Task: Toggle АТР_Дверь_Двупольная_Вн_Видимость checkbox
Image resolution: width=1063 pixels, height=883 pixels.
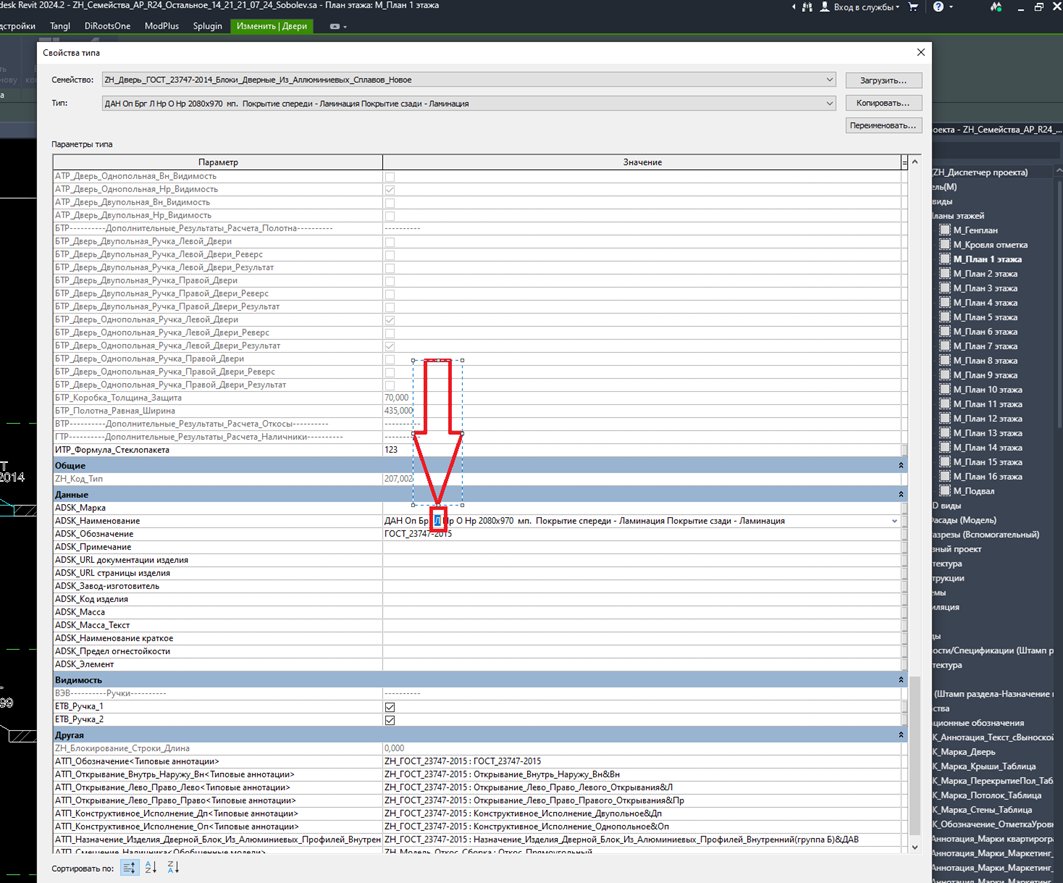Action: coord(390,202)
